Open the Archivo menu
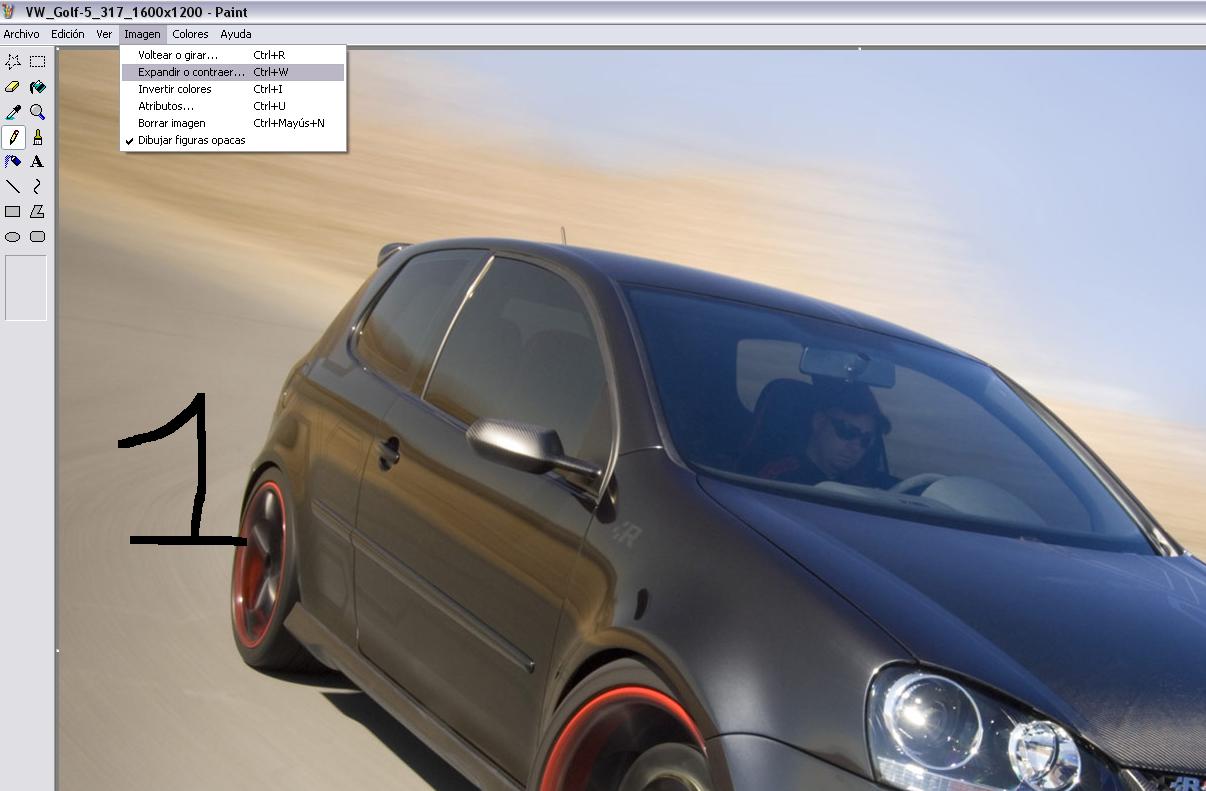The width and height of the screenshot is (1206, 791). [22, 34]
